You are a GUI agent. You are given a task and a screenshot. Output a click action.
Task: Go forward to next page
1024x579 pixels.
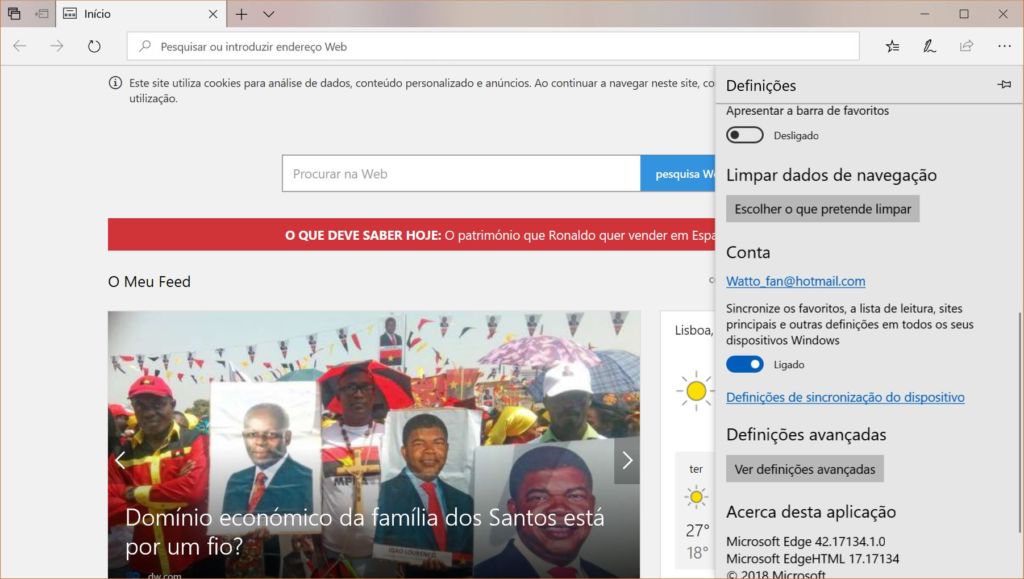(x=57, y=46)
